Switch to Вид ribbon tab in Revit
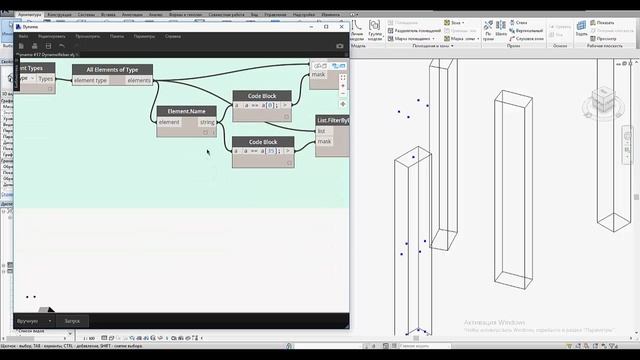The image size is (640, 360). pyautogui.click(x=255, y=14)
